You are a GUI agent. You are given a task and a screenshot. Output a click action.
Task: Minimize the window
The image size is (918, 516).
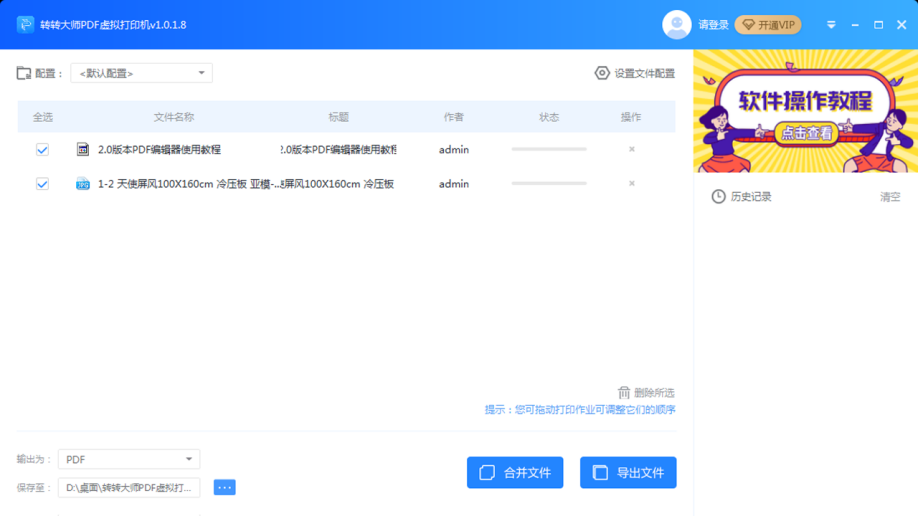(x=855, y=25)
